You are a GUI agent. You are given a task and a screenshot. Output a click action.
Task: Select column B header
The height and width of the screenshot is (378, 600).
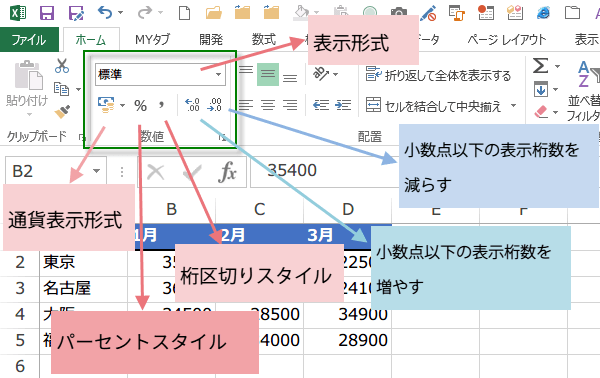pyautogui.click(x=171, y=210)
